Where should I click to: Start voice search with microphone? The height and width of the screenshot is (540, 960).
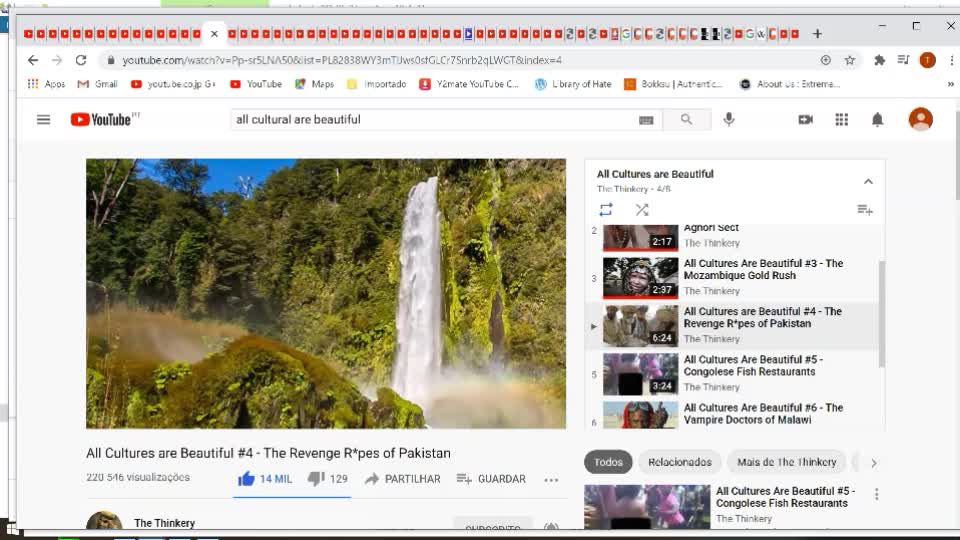729,119
